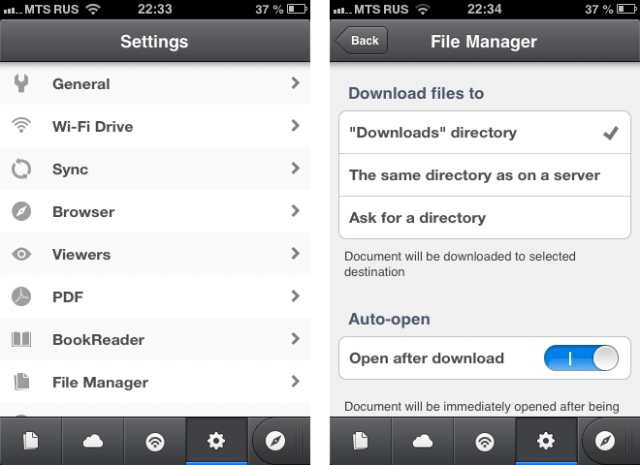Tap the checkmark on "Downloads" directory row
The image size is (640, 465).
click(x=611, y=133)
